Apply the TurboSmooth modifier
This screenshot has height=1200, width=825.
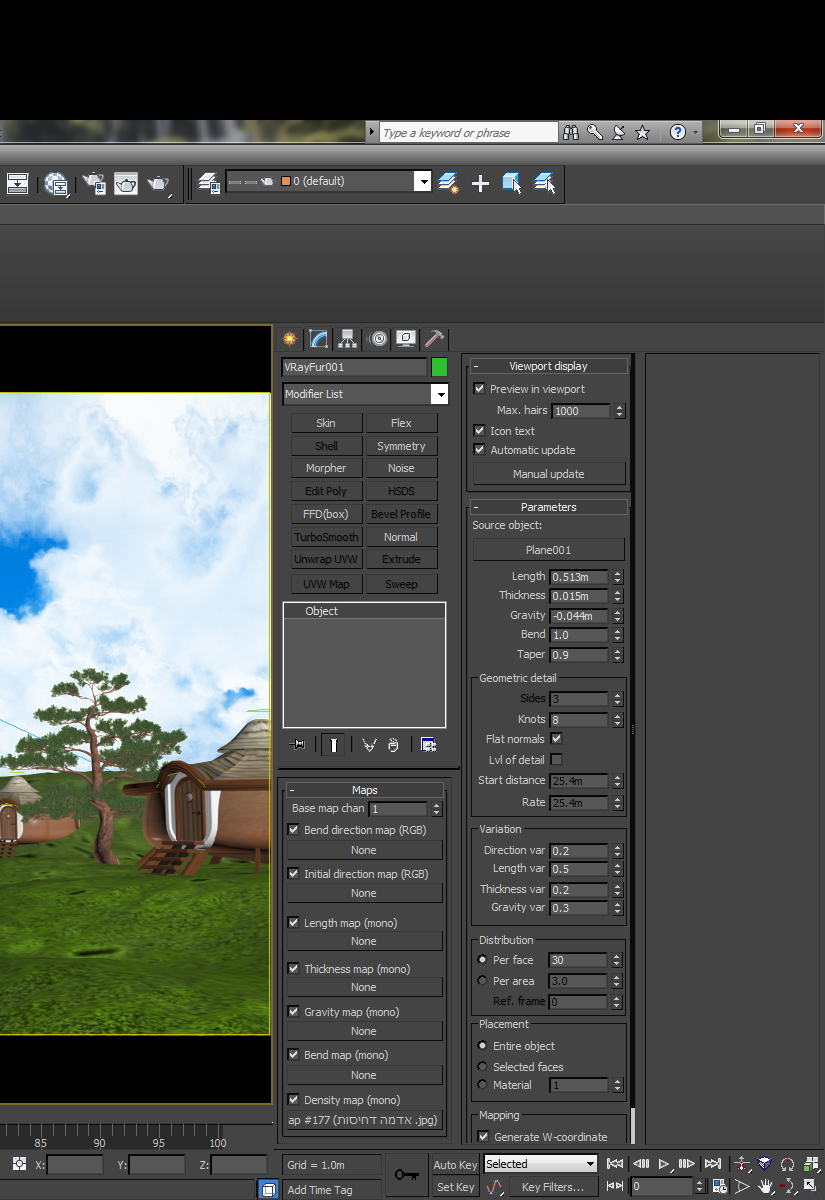[x=326, y=537]
